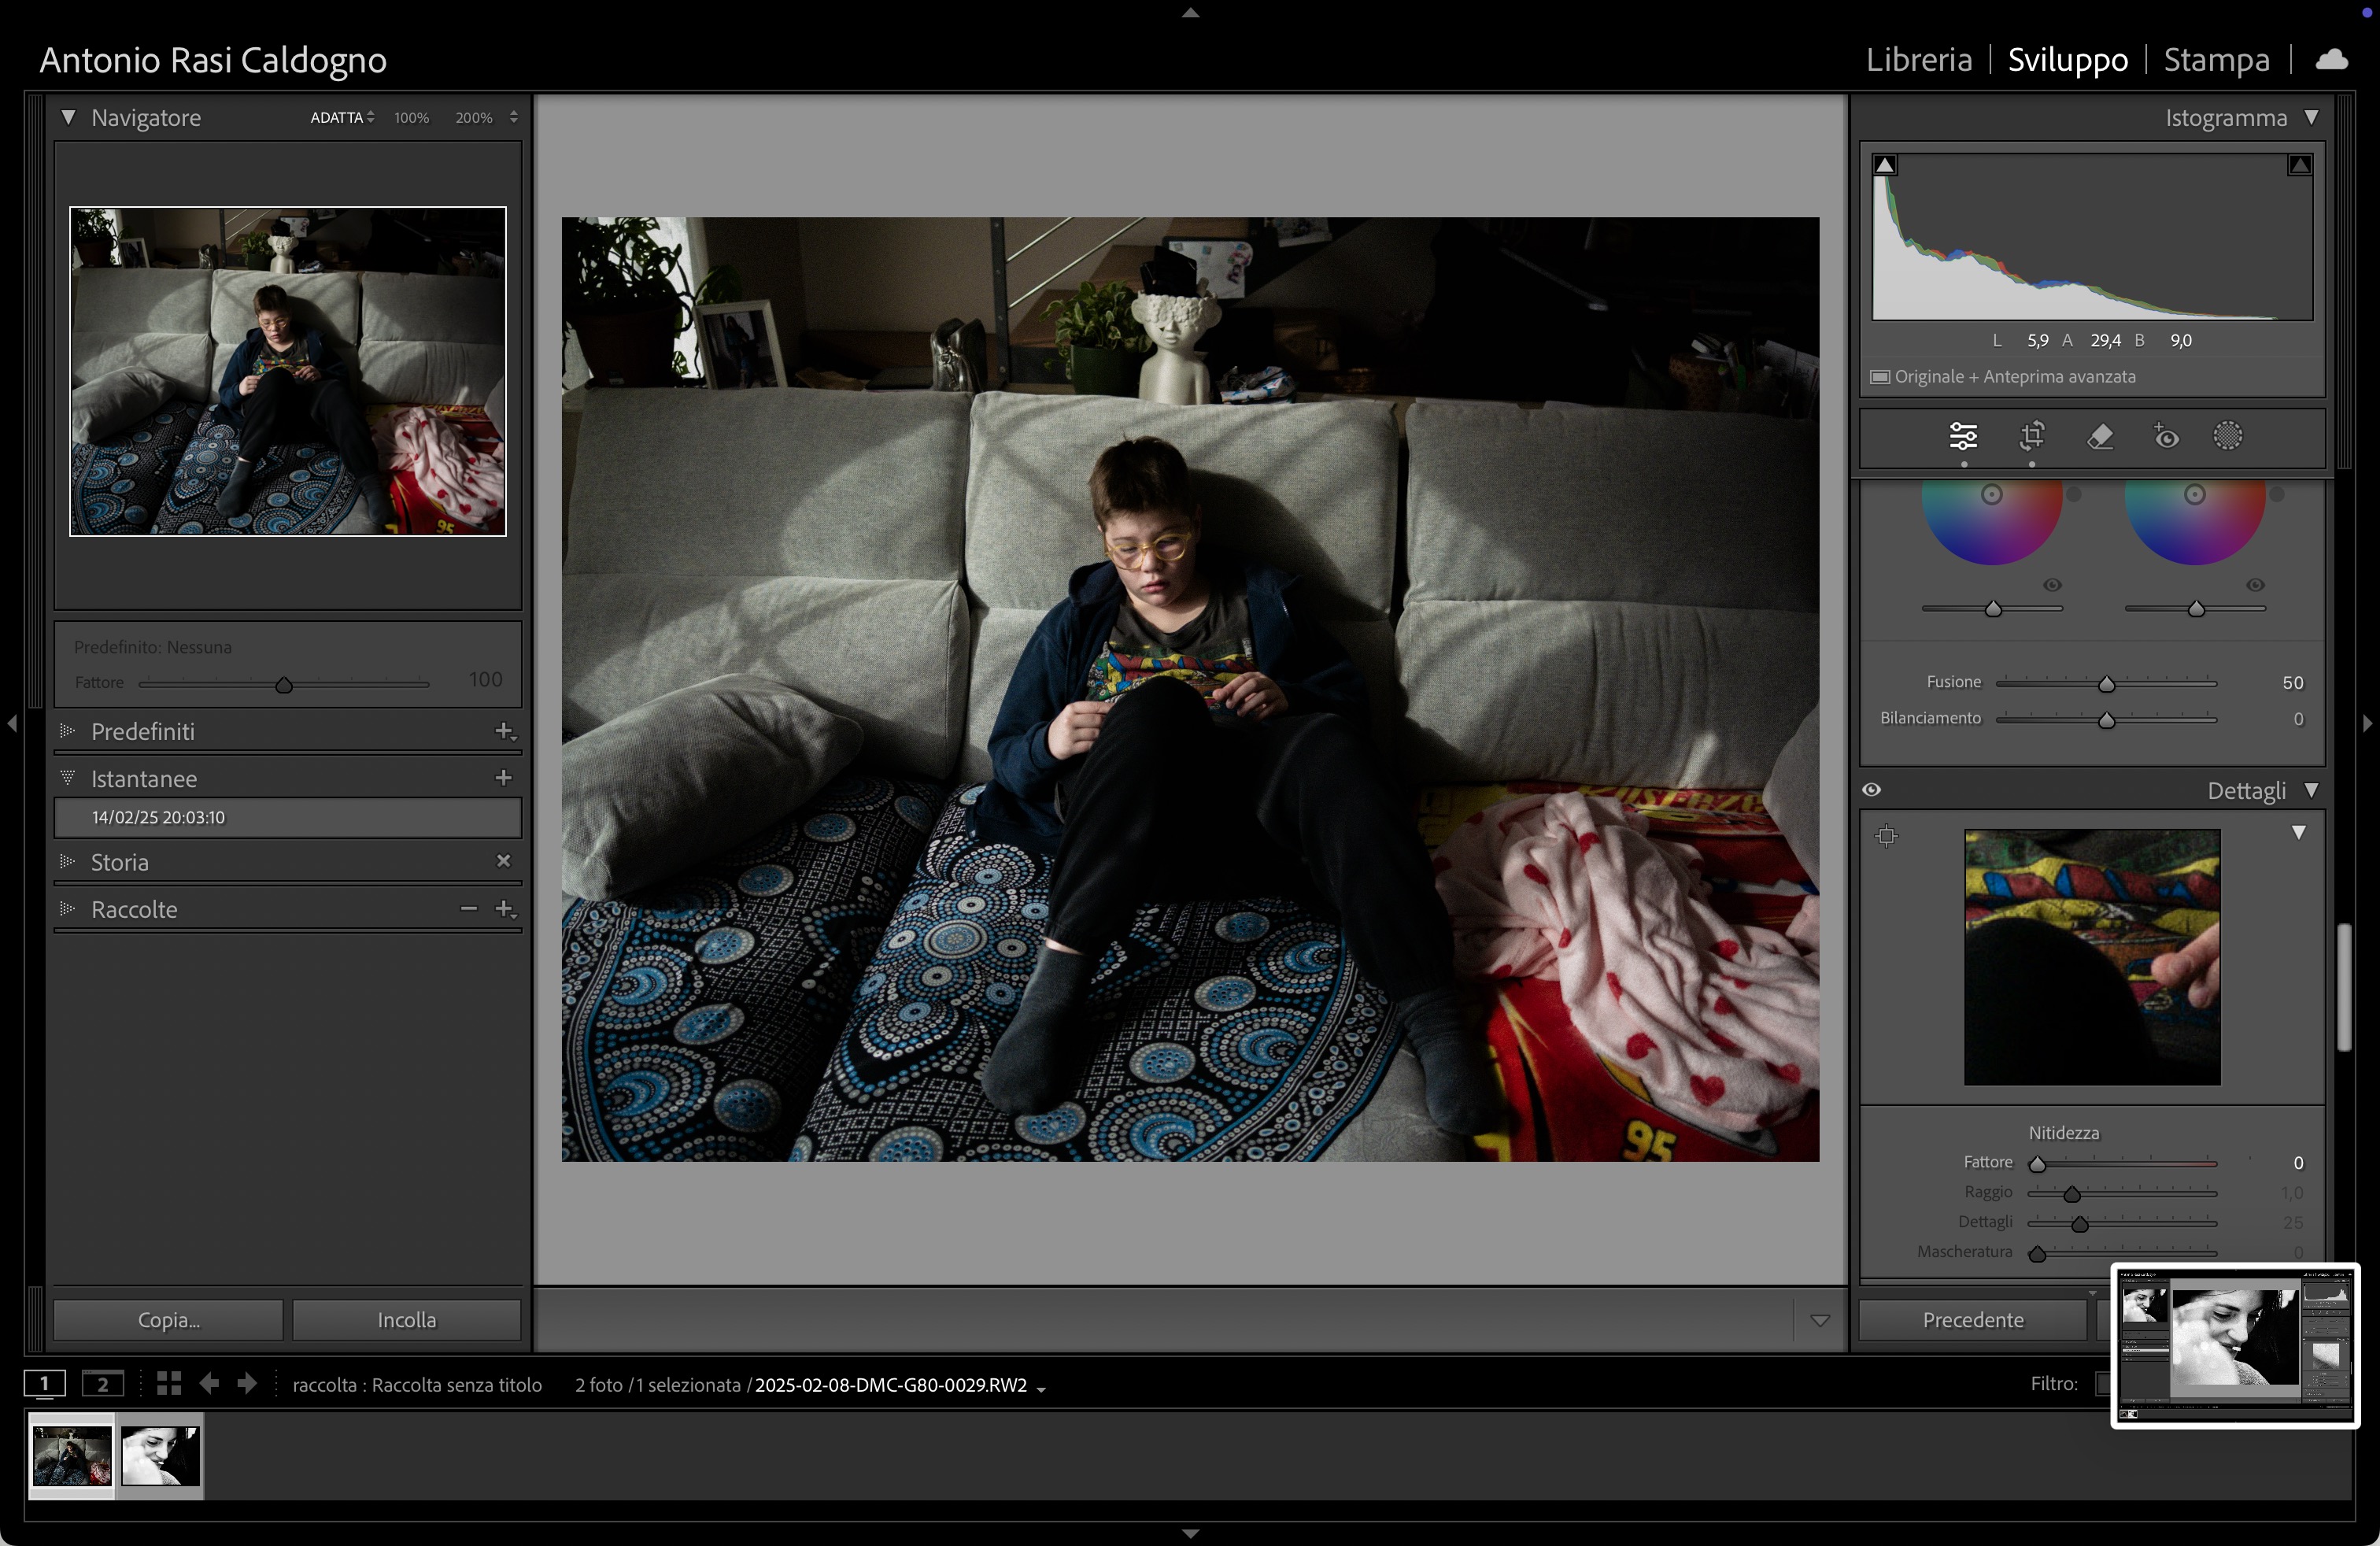Click detail preview target picker icon
This screenshot has width=2380, height=1546.
1886,836
